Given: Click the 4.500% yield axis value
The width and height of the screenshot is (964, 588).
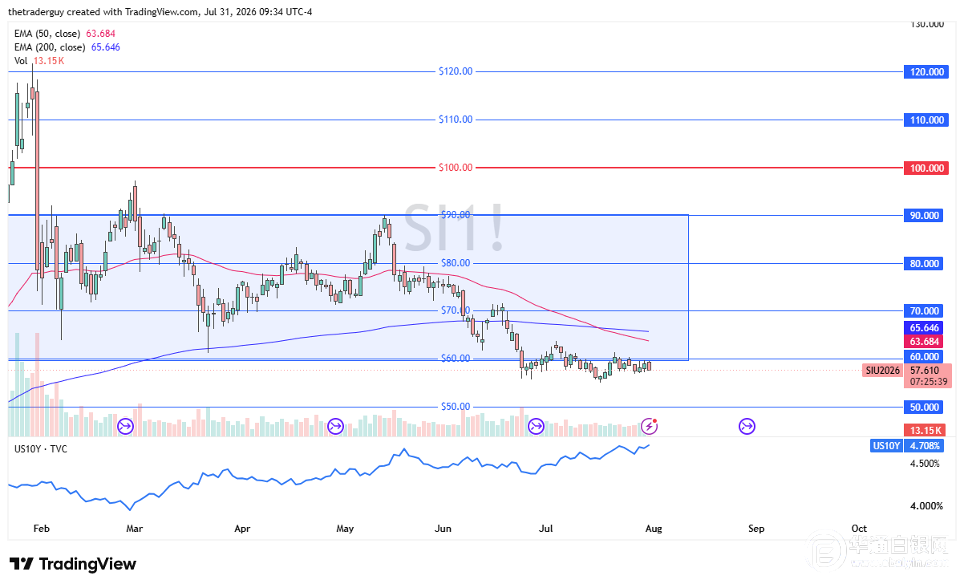Looking at the screenshot, I should click(x=924, y=463).
